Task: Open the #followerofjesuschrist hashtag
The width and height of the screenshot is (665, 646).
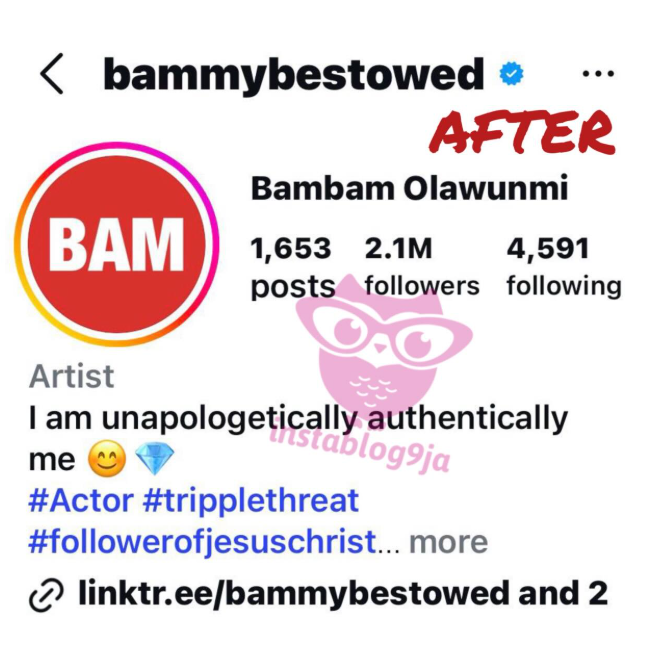Action: click(x=202, y=542)
